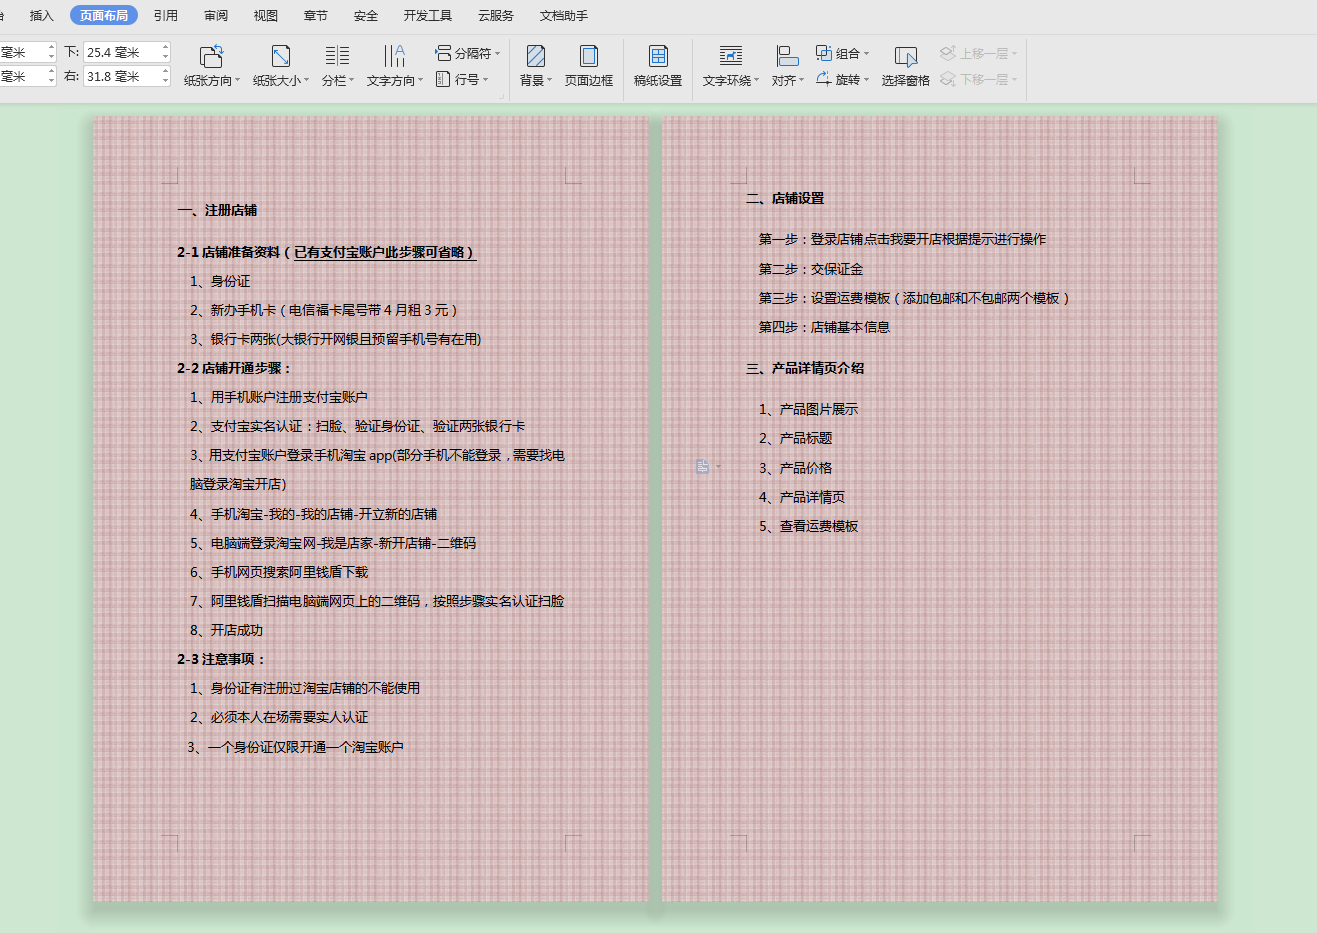The width and height of the screenshot is (1317, 933).
Task: Decrease right margin with down stepper arrow
Action: tap(165, 81)
